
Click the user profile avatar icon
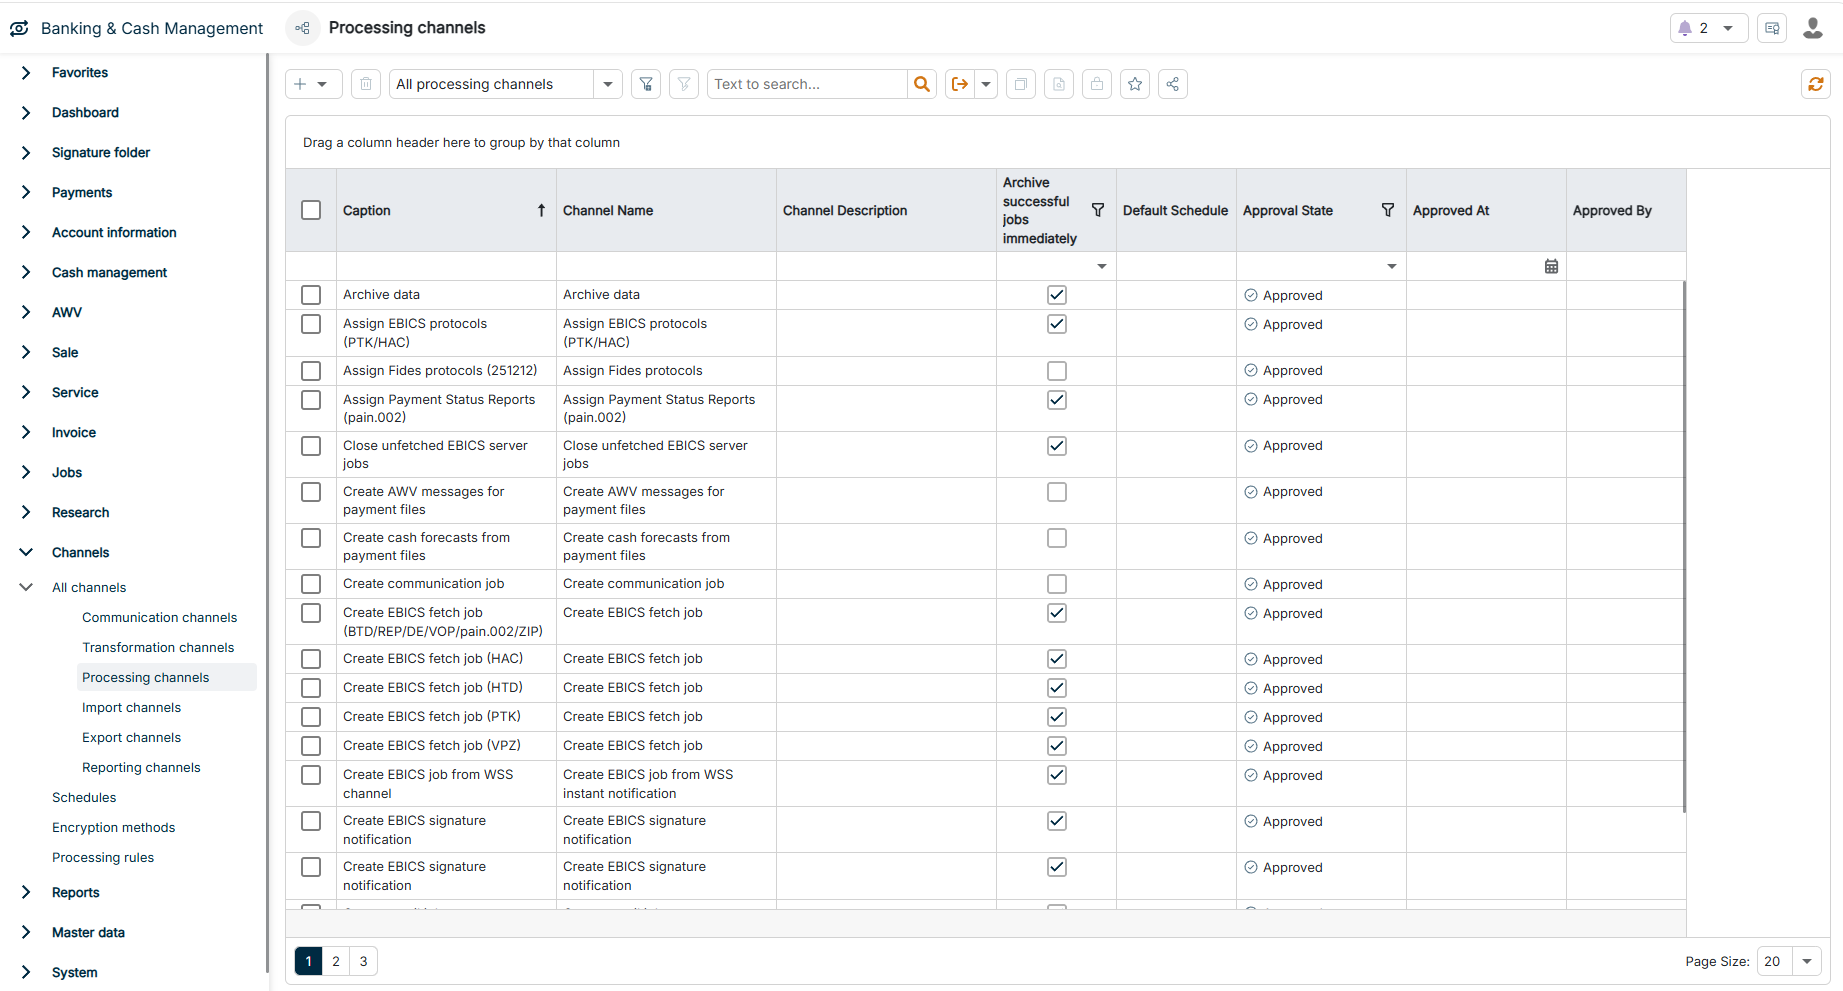pyautogui.click(x=1813, y=28)
